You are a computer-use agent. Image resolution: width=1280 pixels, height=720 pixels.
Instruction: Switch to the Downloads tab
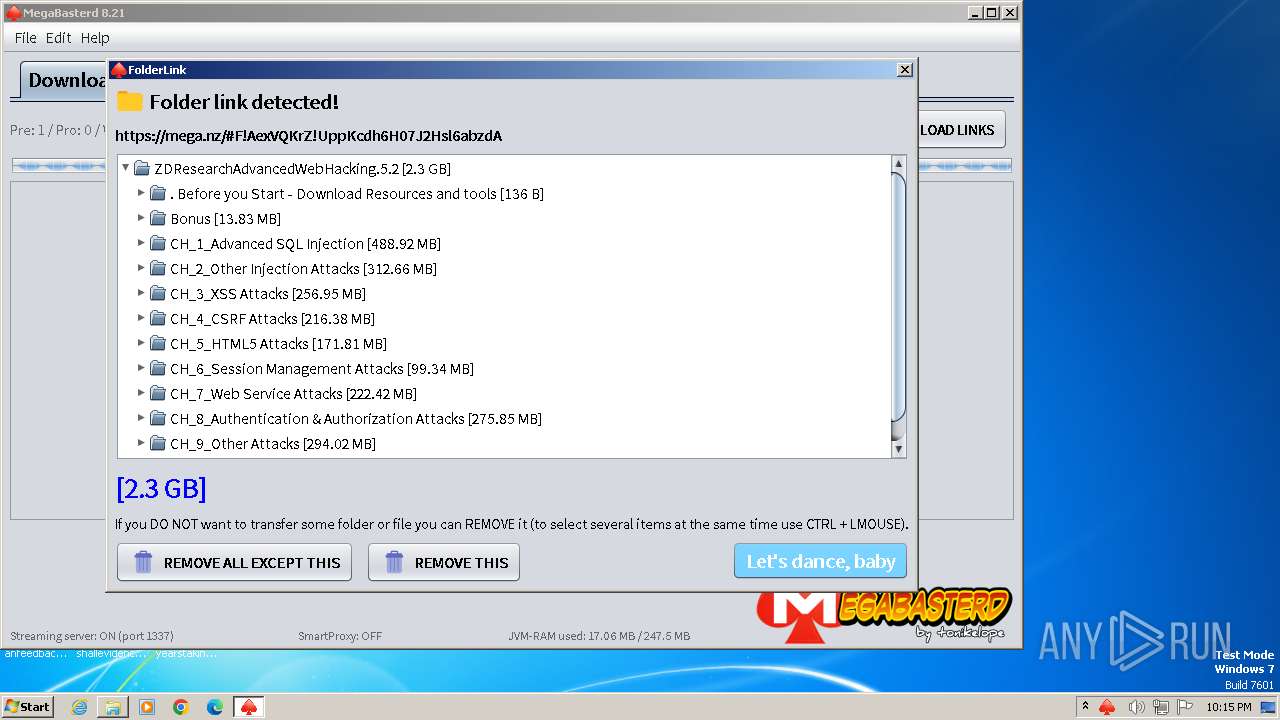pos(65,80)
